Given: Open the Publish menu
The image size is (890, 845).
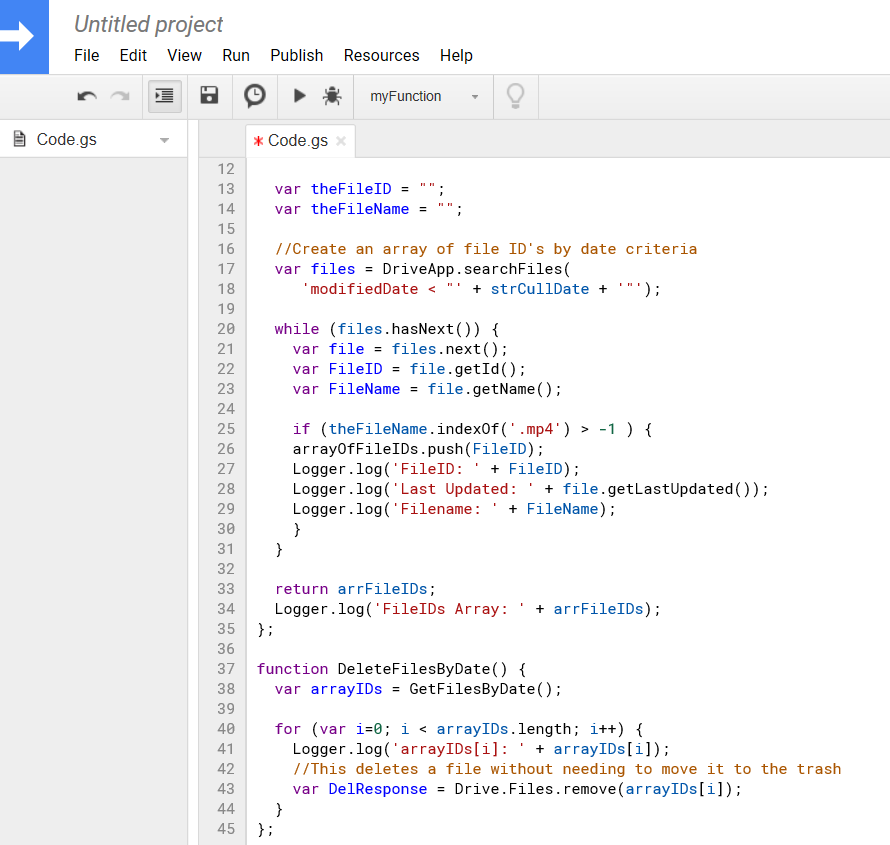Looking at the screenshot, I should click(x=297, y=55).
